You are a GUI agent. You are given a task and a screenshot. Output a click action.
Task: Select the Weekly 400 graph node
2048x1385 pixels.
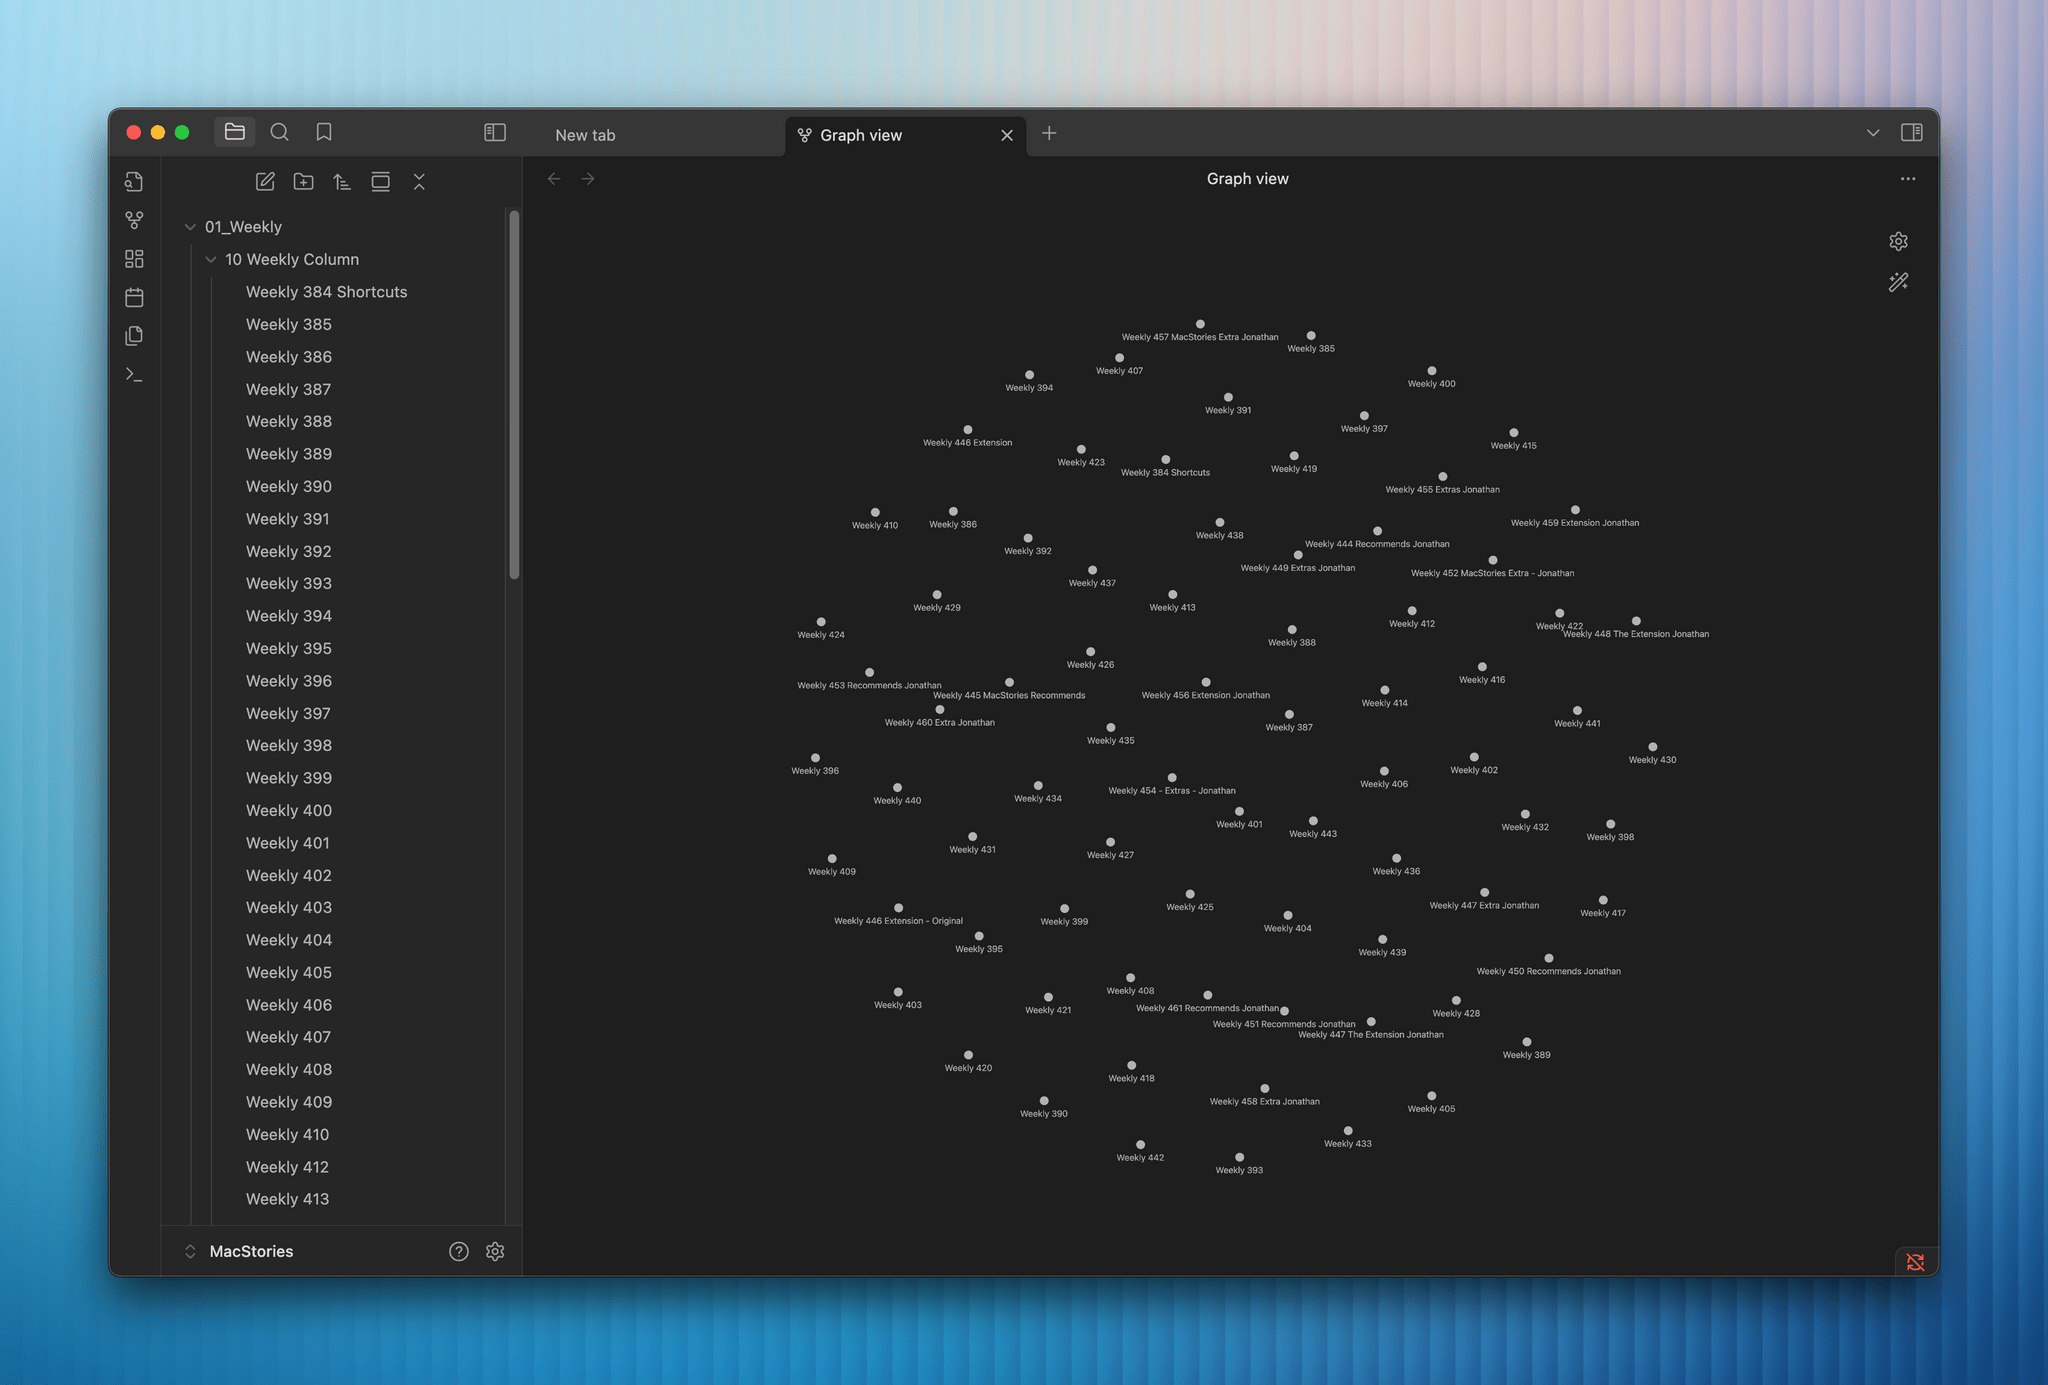tap(1431, 371)
